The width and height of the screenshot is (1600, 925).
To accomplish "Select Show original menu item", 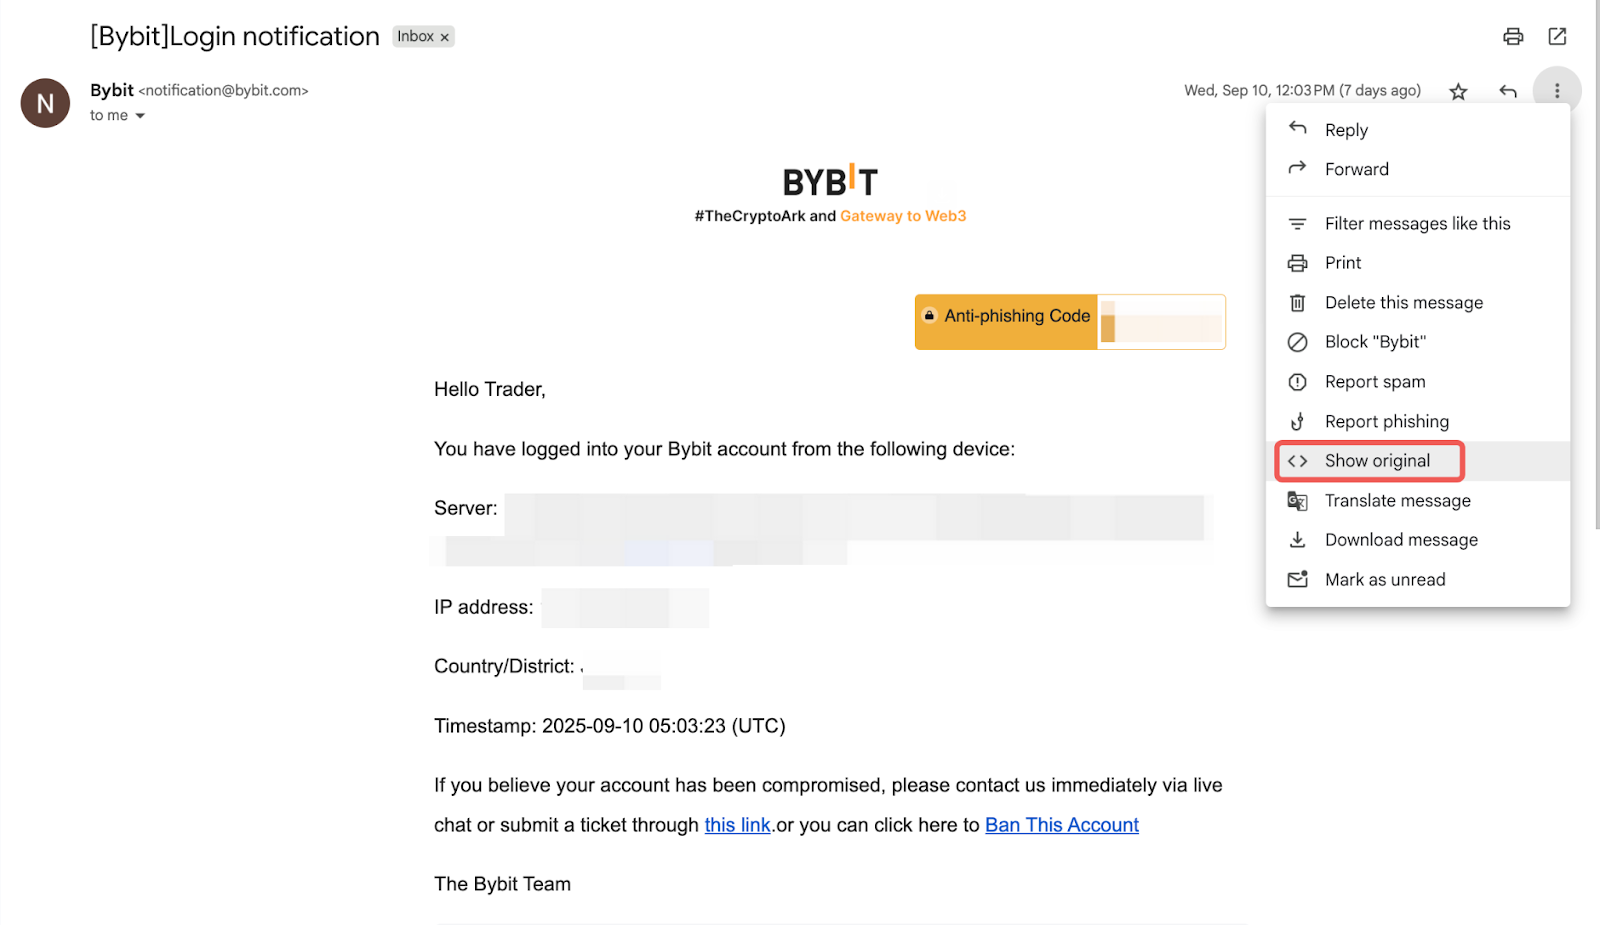I will point(1377,461).
